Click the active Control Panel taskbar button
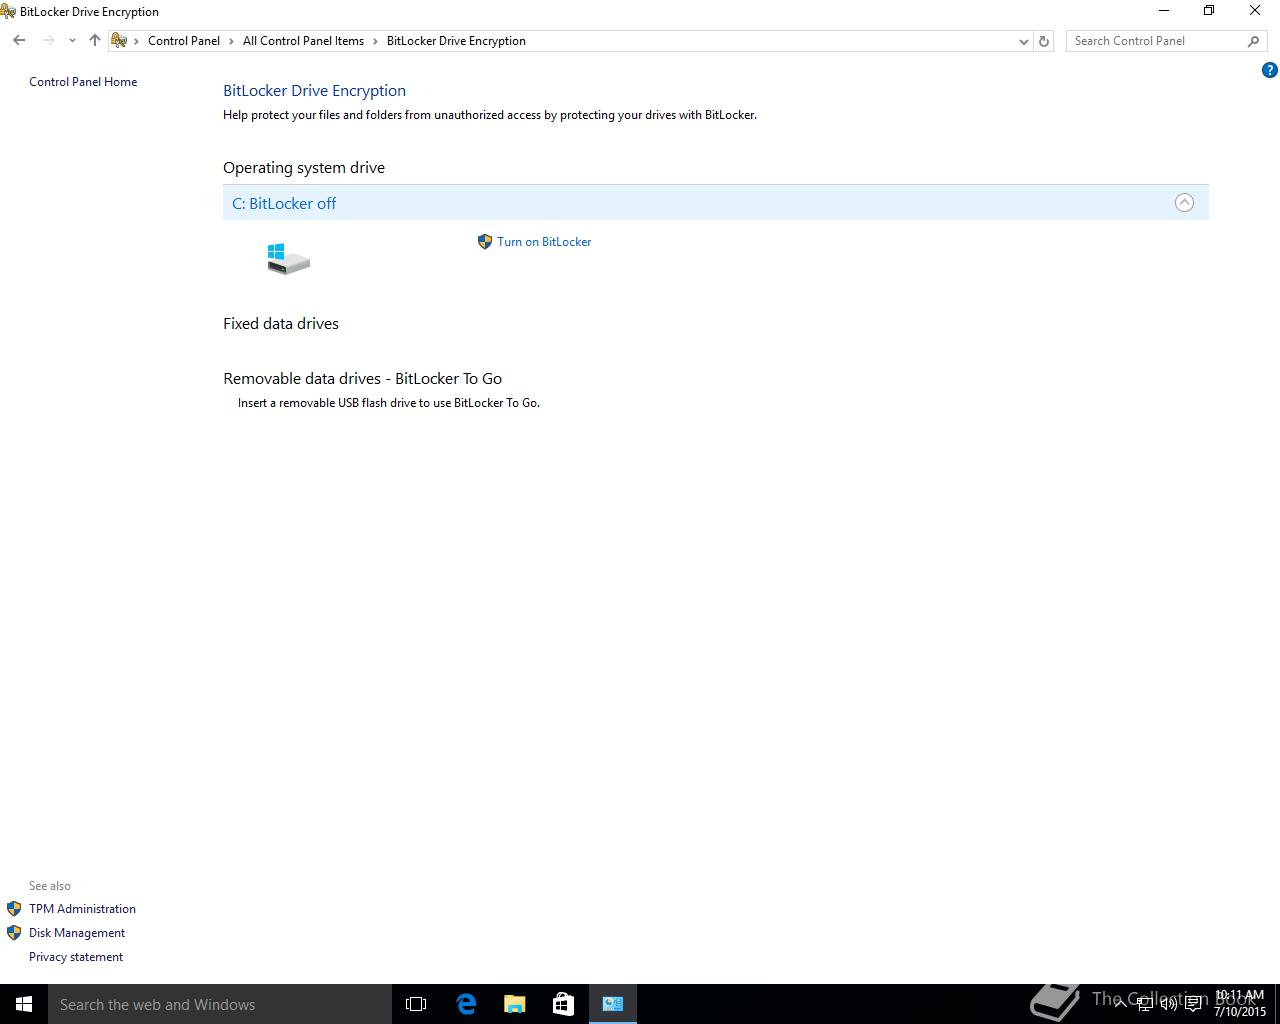 [x=613, y=1004]
